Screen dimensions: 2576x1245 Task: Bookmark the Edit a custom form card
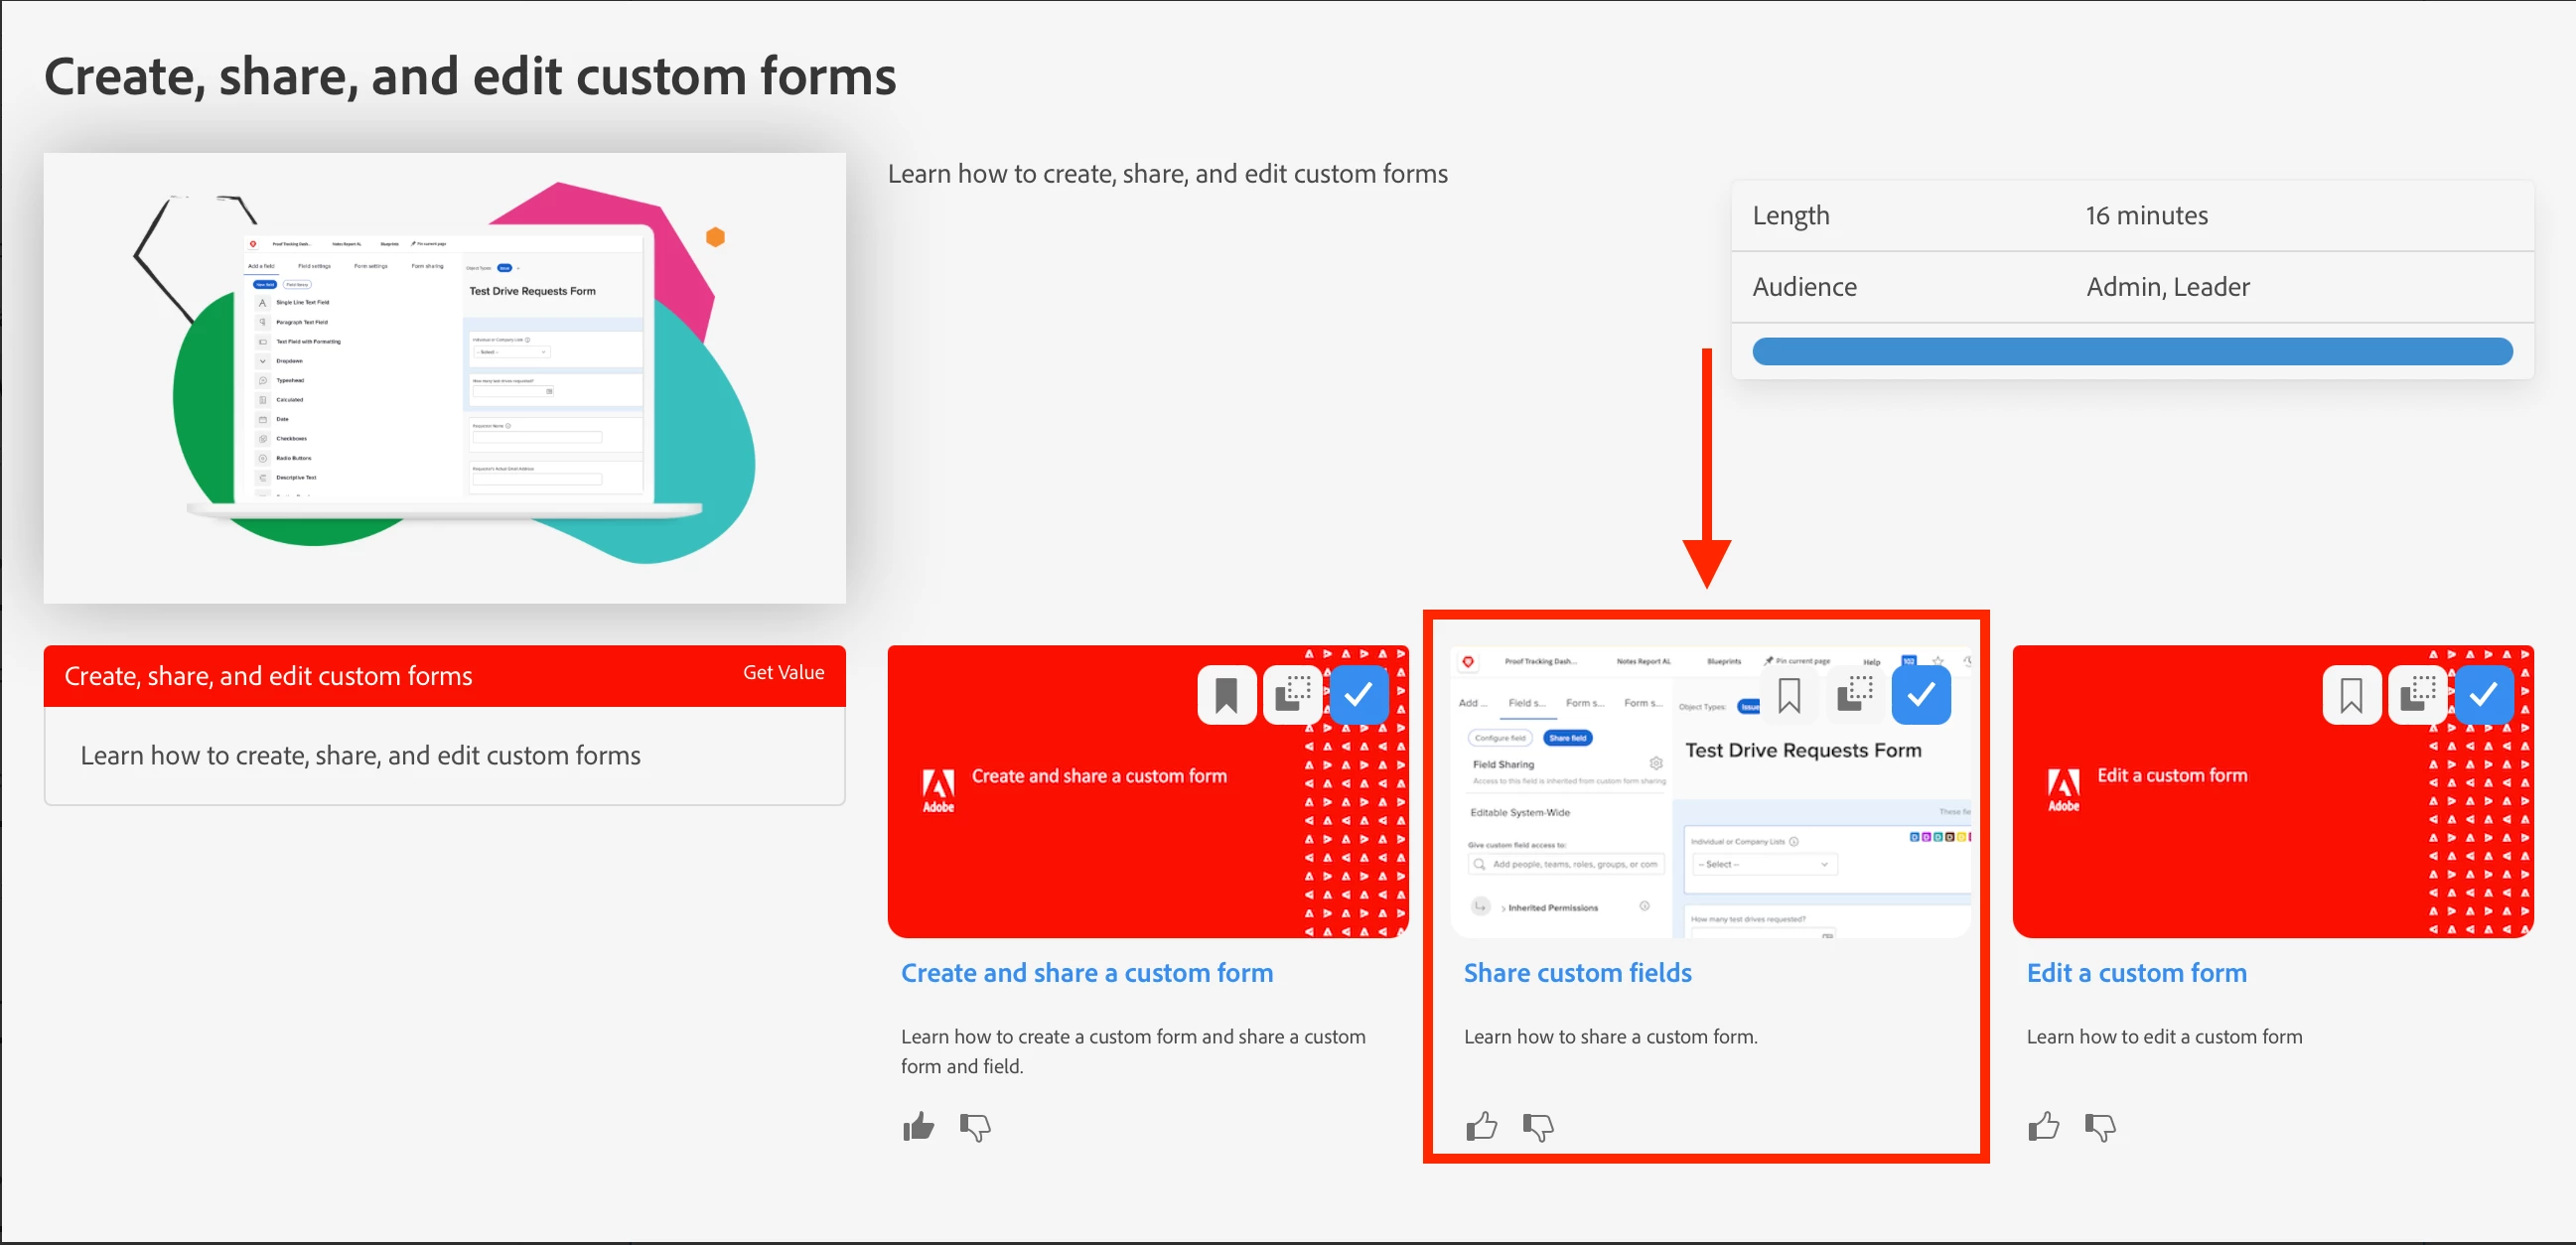point(2351,695)
